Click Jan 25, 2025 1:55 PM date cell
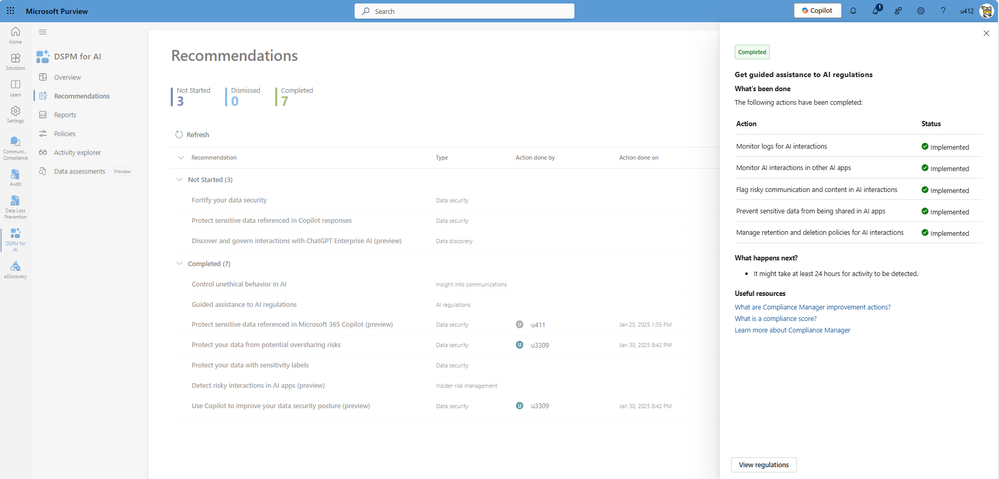999x479 pixels. [645, 325]
